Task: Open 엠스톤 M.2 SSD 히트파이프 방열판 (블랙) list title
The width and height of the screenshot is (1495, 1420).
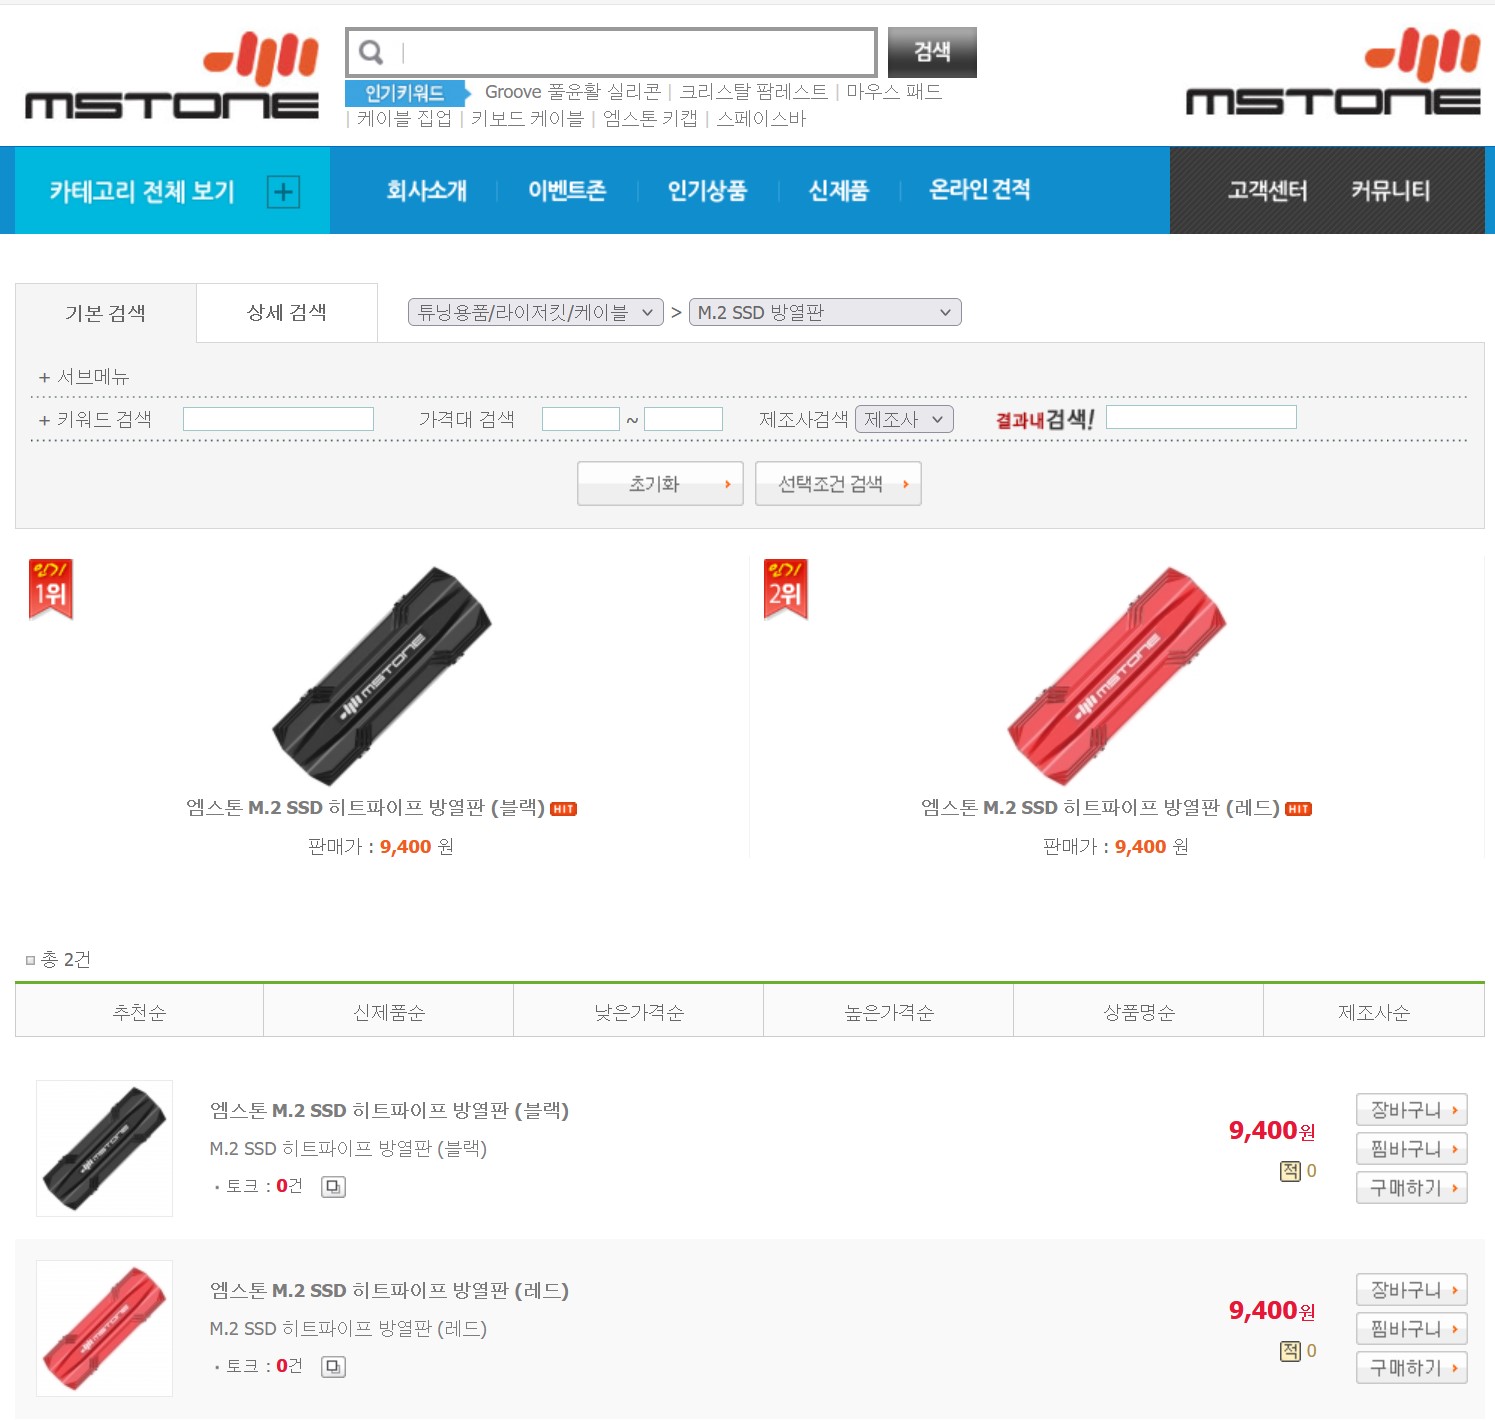Action: pyautogui.click(x=389, y=1111)
